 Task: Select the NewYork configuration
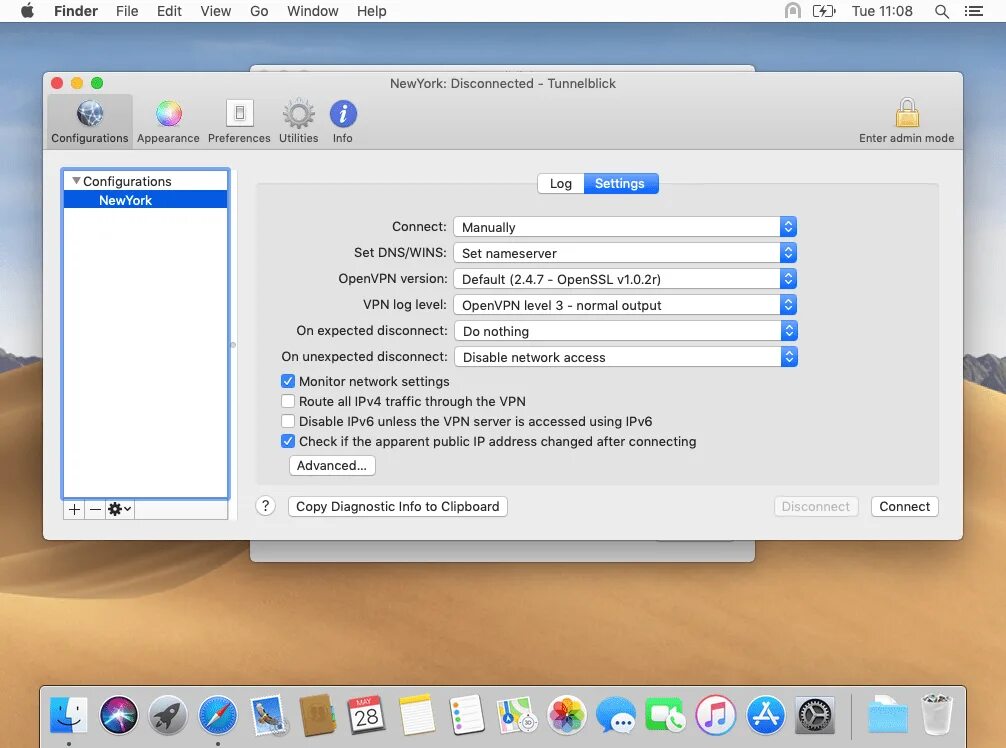(x=145, y=200)
